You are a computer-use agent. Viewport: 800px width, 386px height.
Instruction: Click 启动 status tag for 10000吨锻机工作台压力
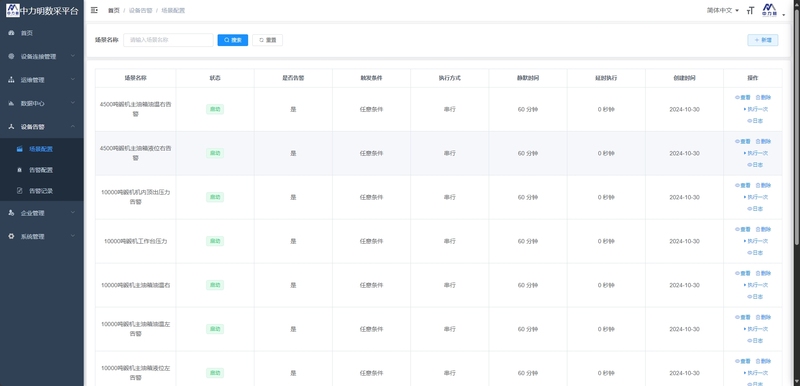215,241
